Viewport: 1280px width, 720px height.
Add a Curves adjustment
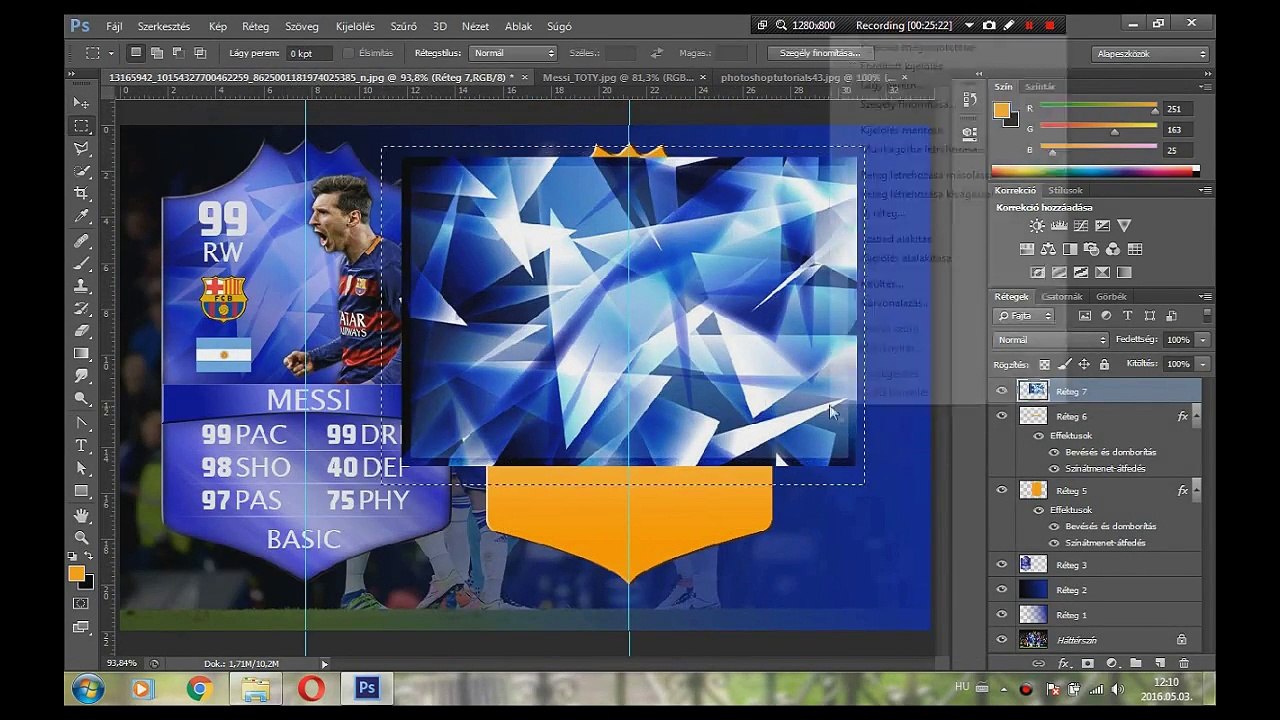point(1081,227)
